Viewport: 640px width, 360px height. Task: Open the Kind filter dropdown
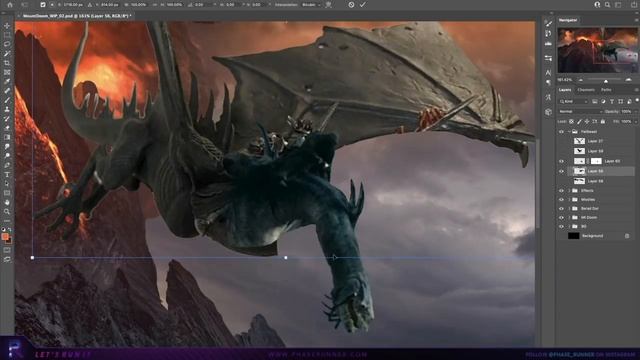[x=574, y=101]
